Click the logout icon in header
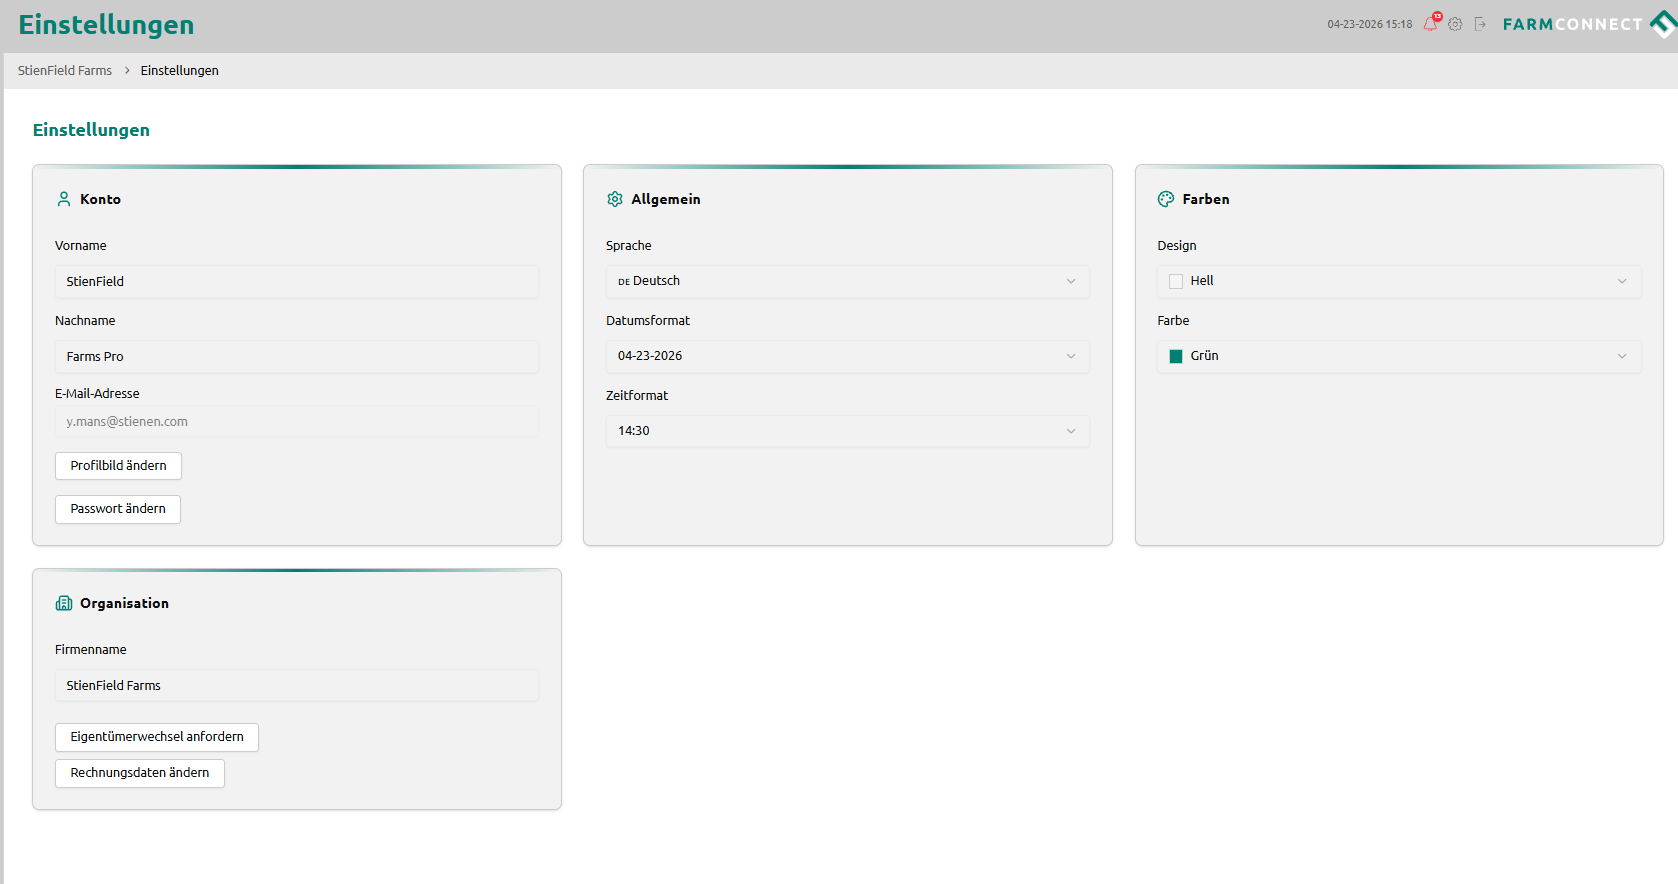1678x884 pixels. (1480, 24)
